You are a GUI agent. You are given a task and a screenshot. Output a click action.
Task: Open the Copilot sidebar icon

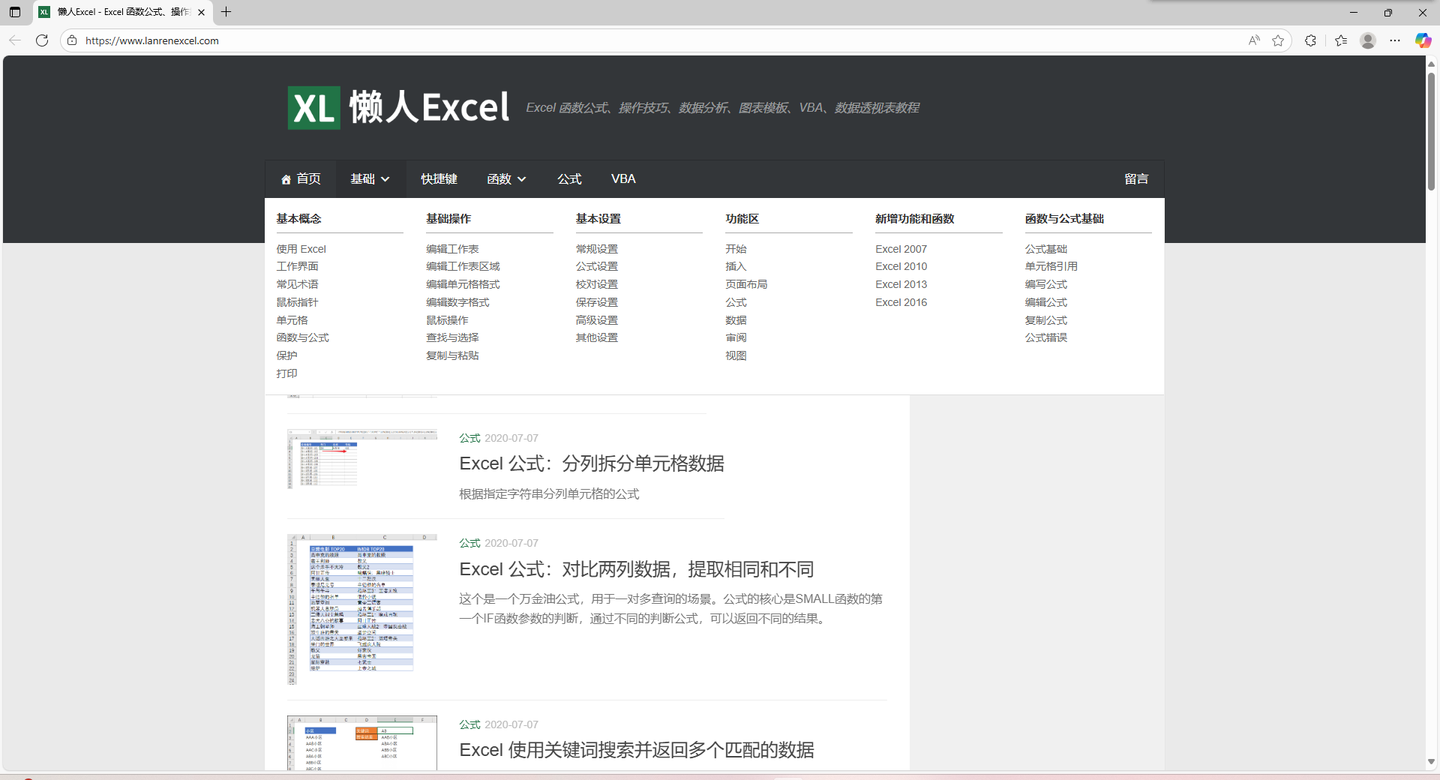point(1423,41)
